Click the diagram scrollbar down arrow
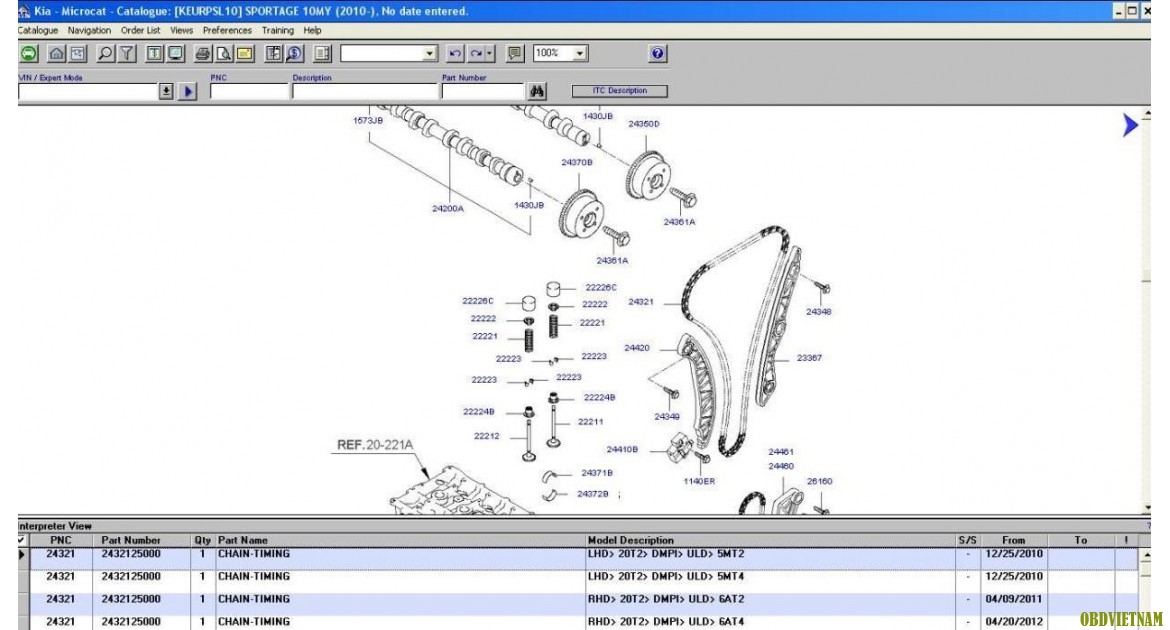Viewport: 1170px width, 630px height. pyautogui.click(x=1146, y=508)
